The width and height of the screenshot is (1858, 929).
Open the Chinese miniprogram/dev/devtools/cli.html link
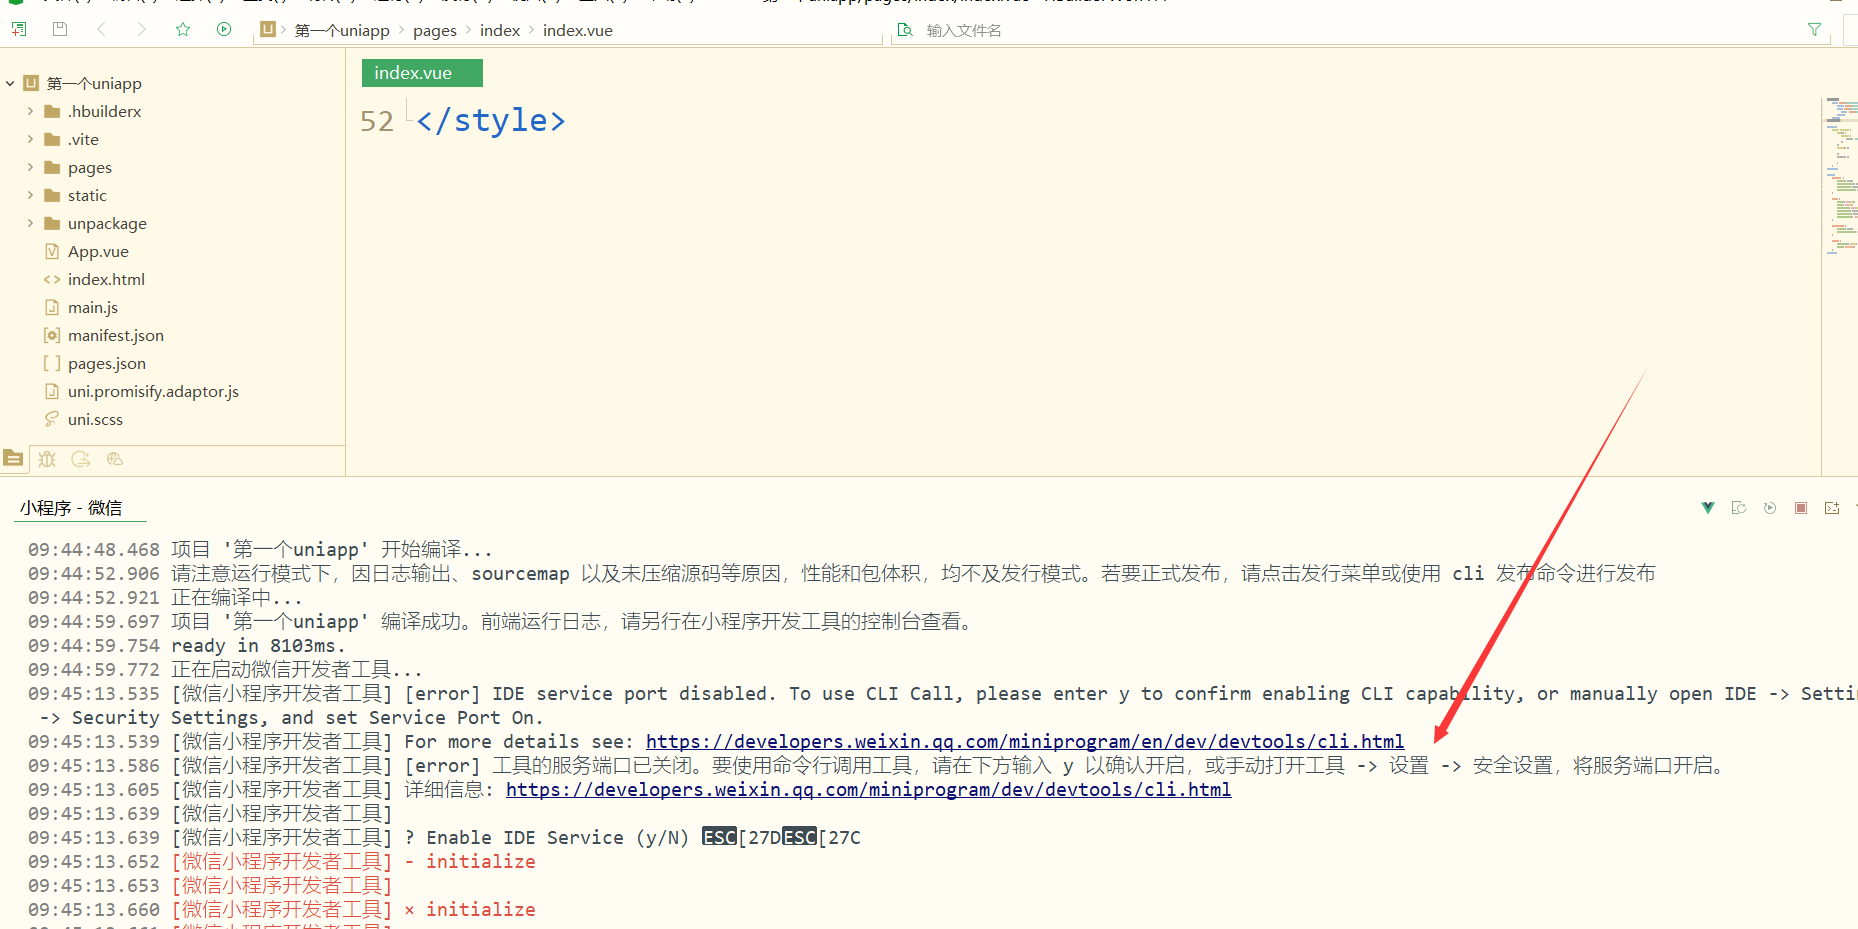pos(868,789)
